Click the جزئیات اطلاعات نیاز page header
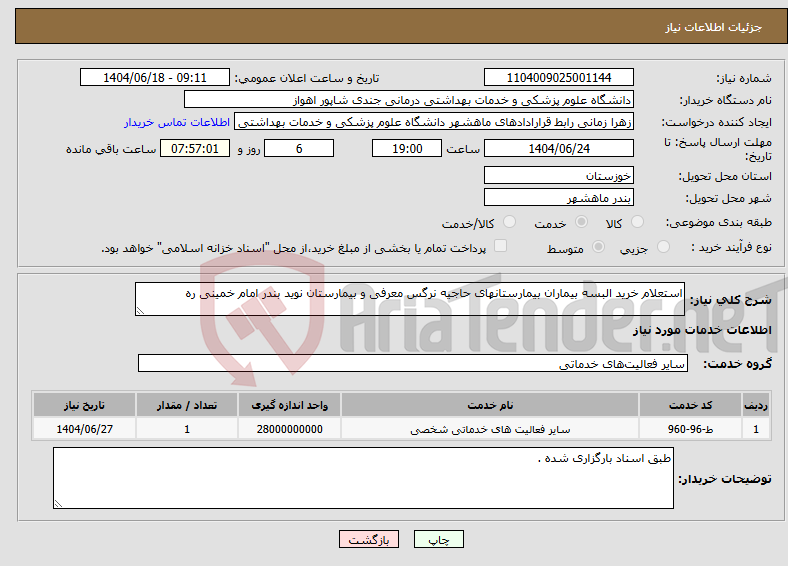Image resolution: width=788 pixels, height=566 pixels. pos(713,27)
